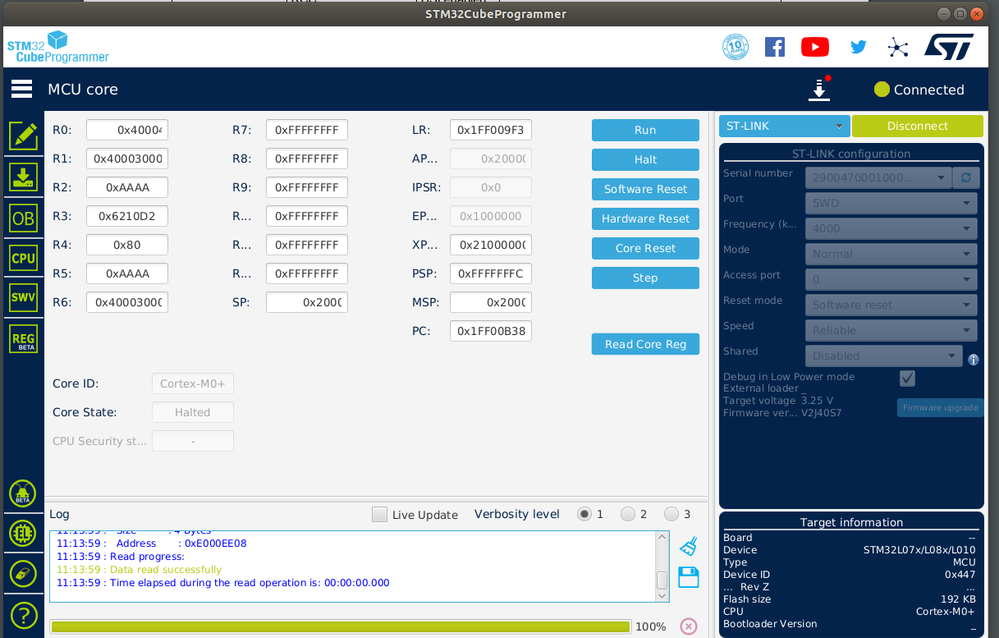Open the chip icon in sidebar
999x638 pixels.
[23, 533]
